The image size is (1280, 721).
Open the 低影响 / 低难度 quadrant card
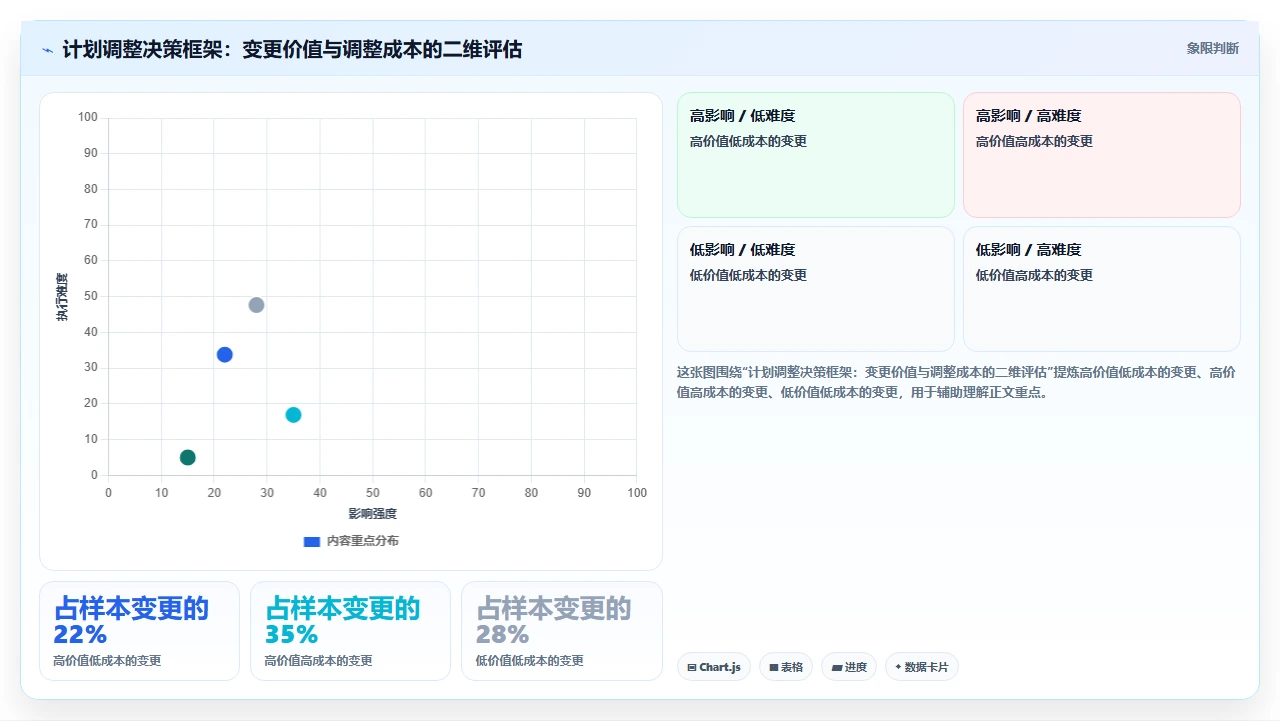(816, 289)
